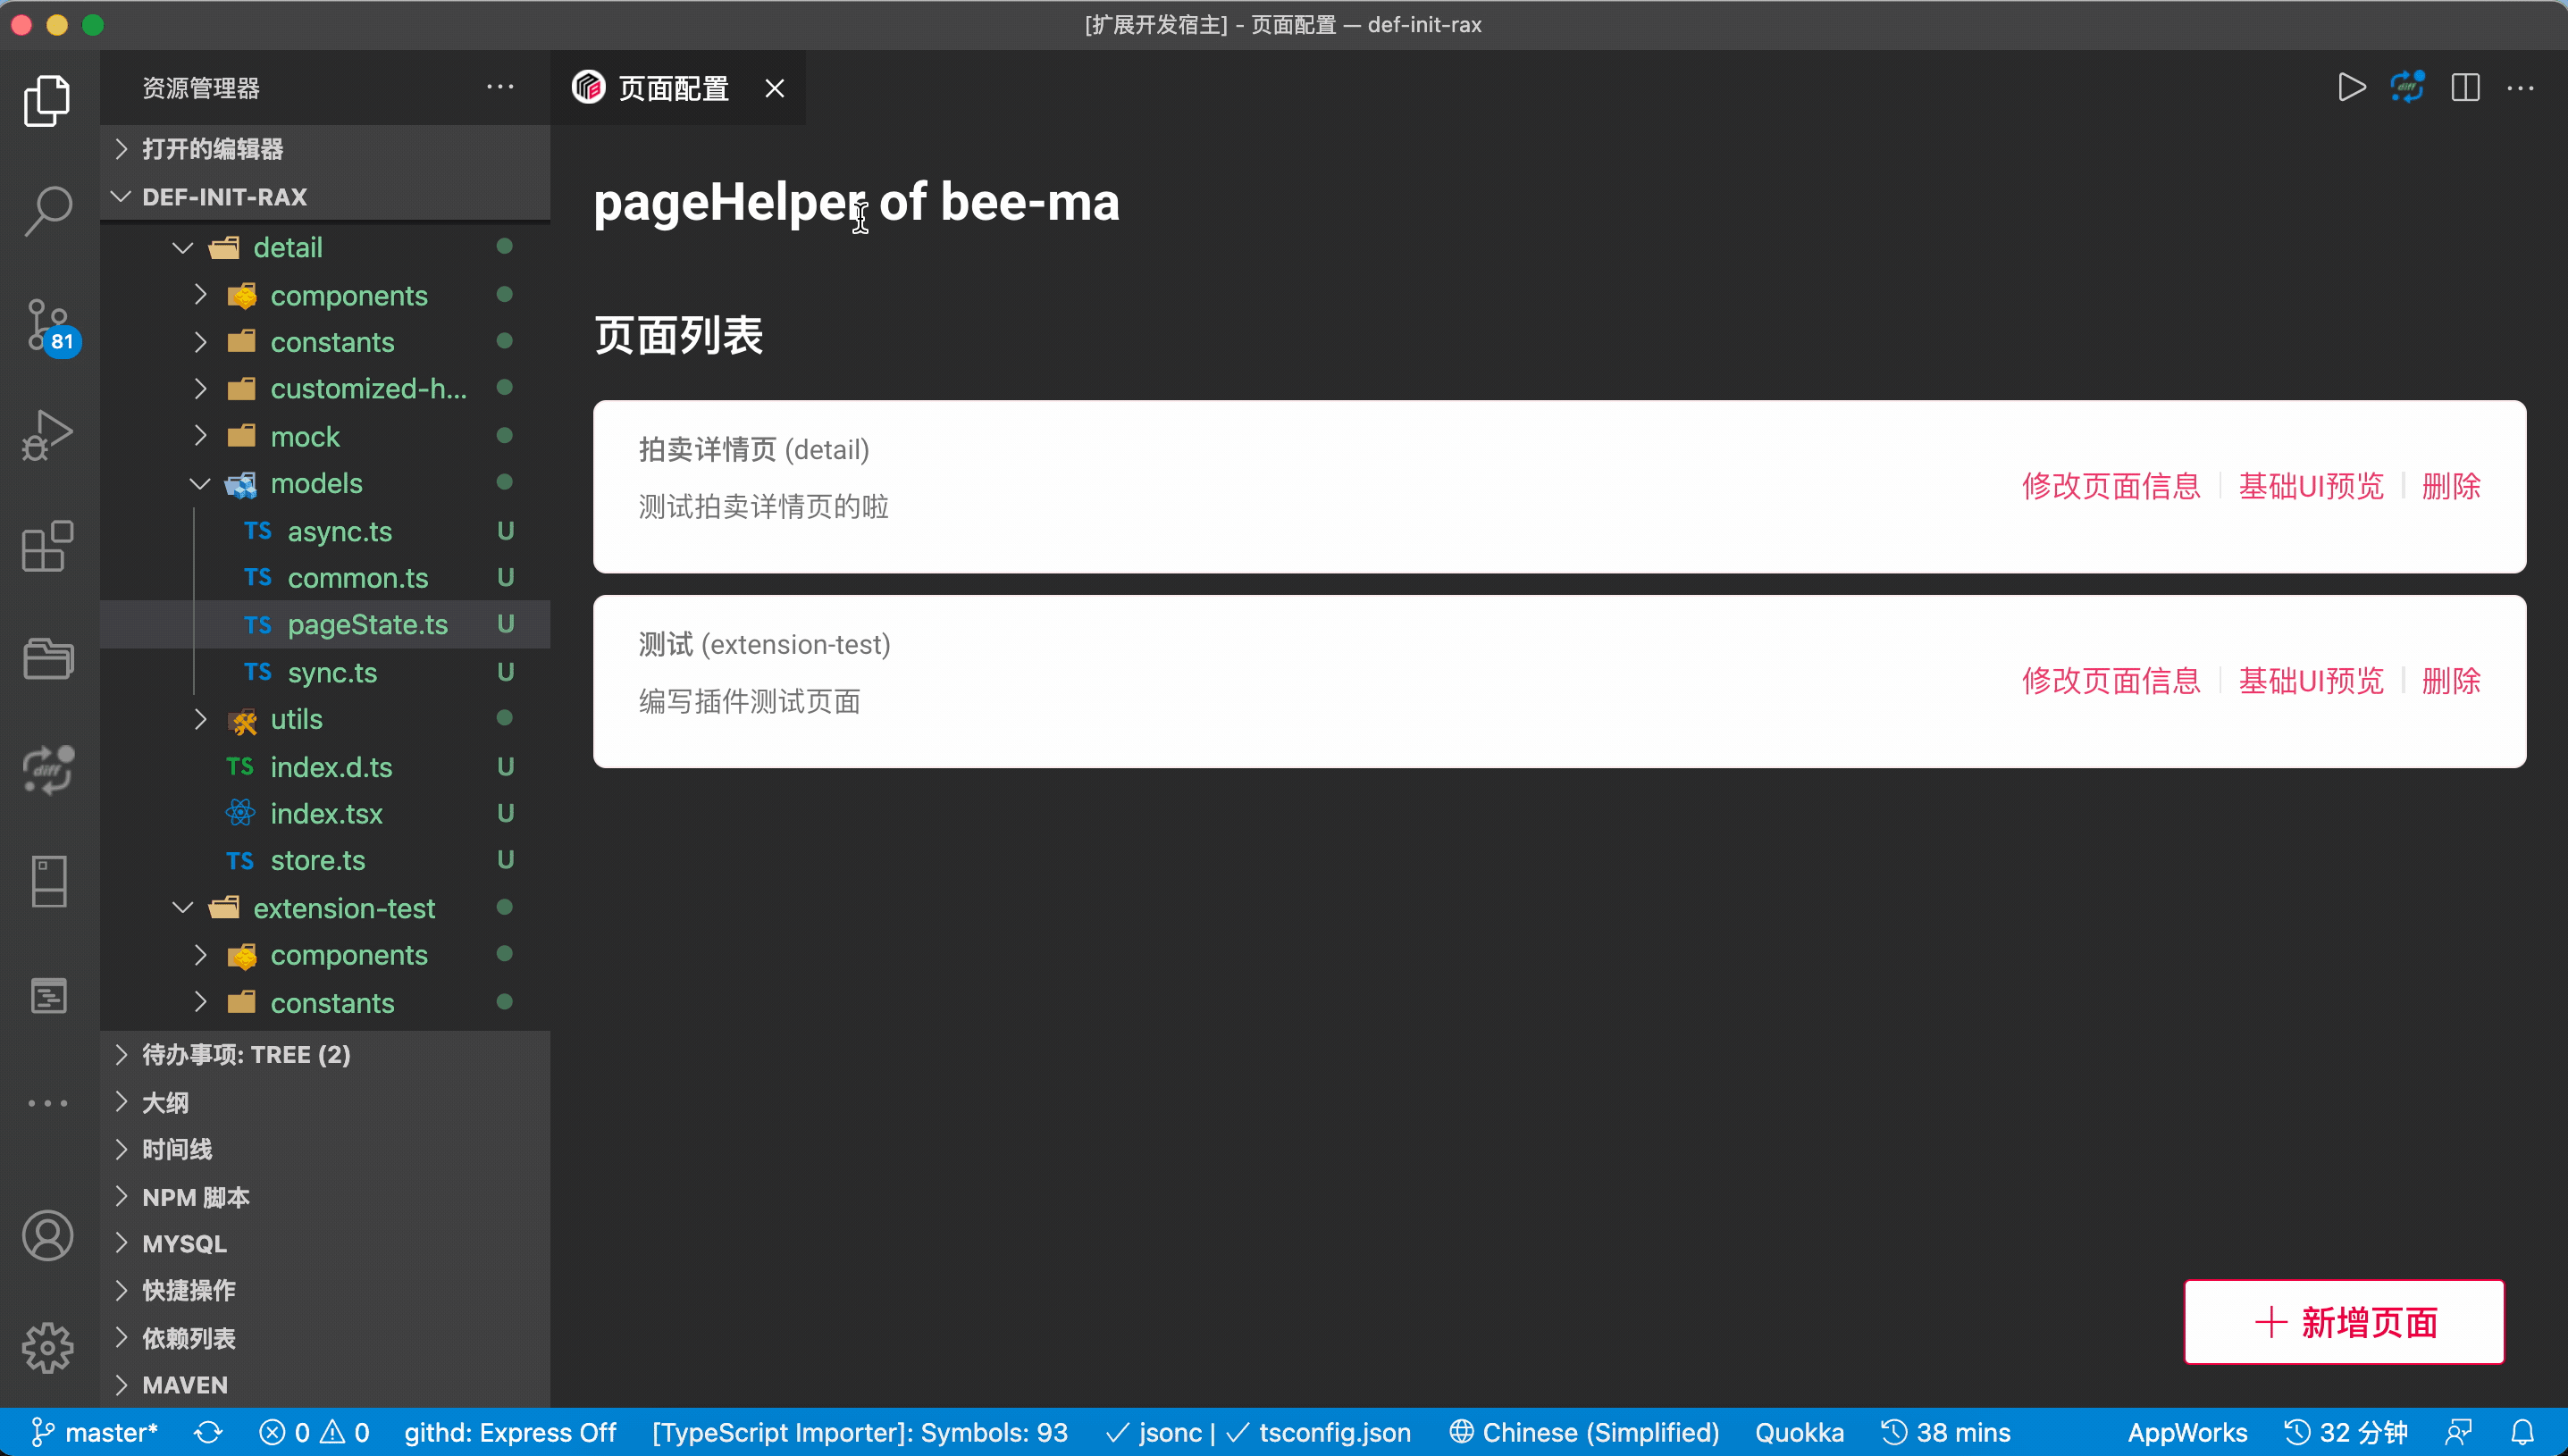Image resolution: width=2568 pixels, height=1456 pixels.
Task: Click the notifications bell in status bar
Action: (x=2522, y=1432)
